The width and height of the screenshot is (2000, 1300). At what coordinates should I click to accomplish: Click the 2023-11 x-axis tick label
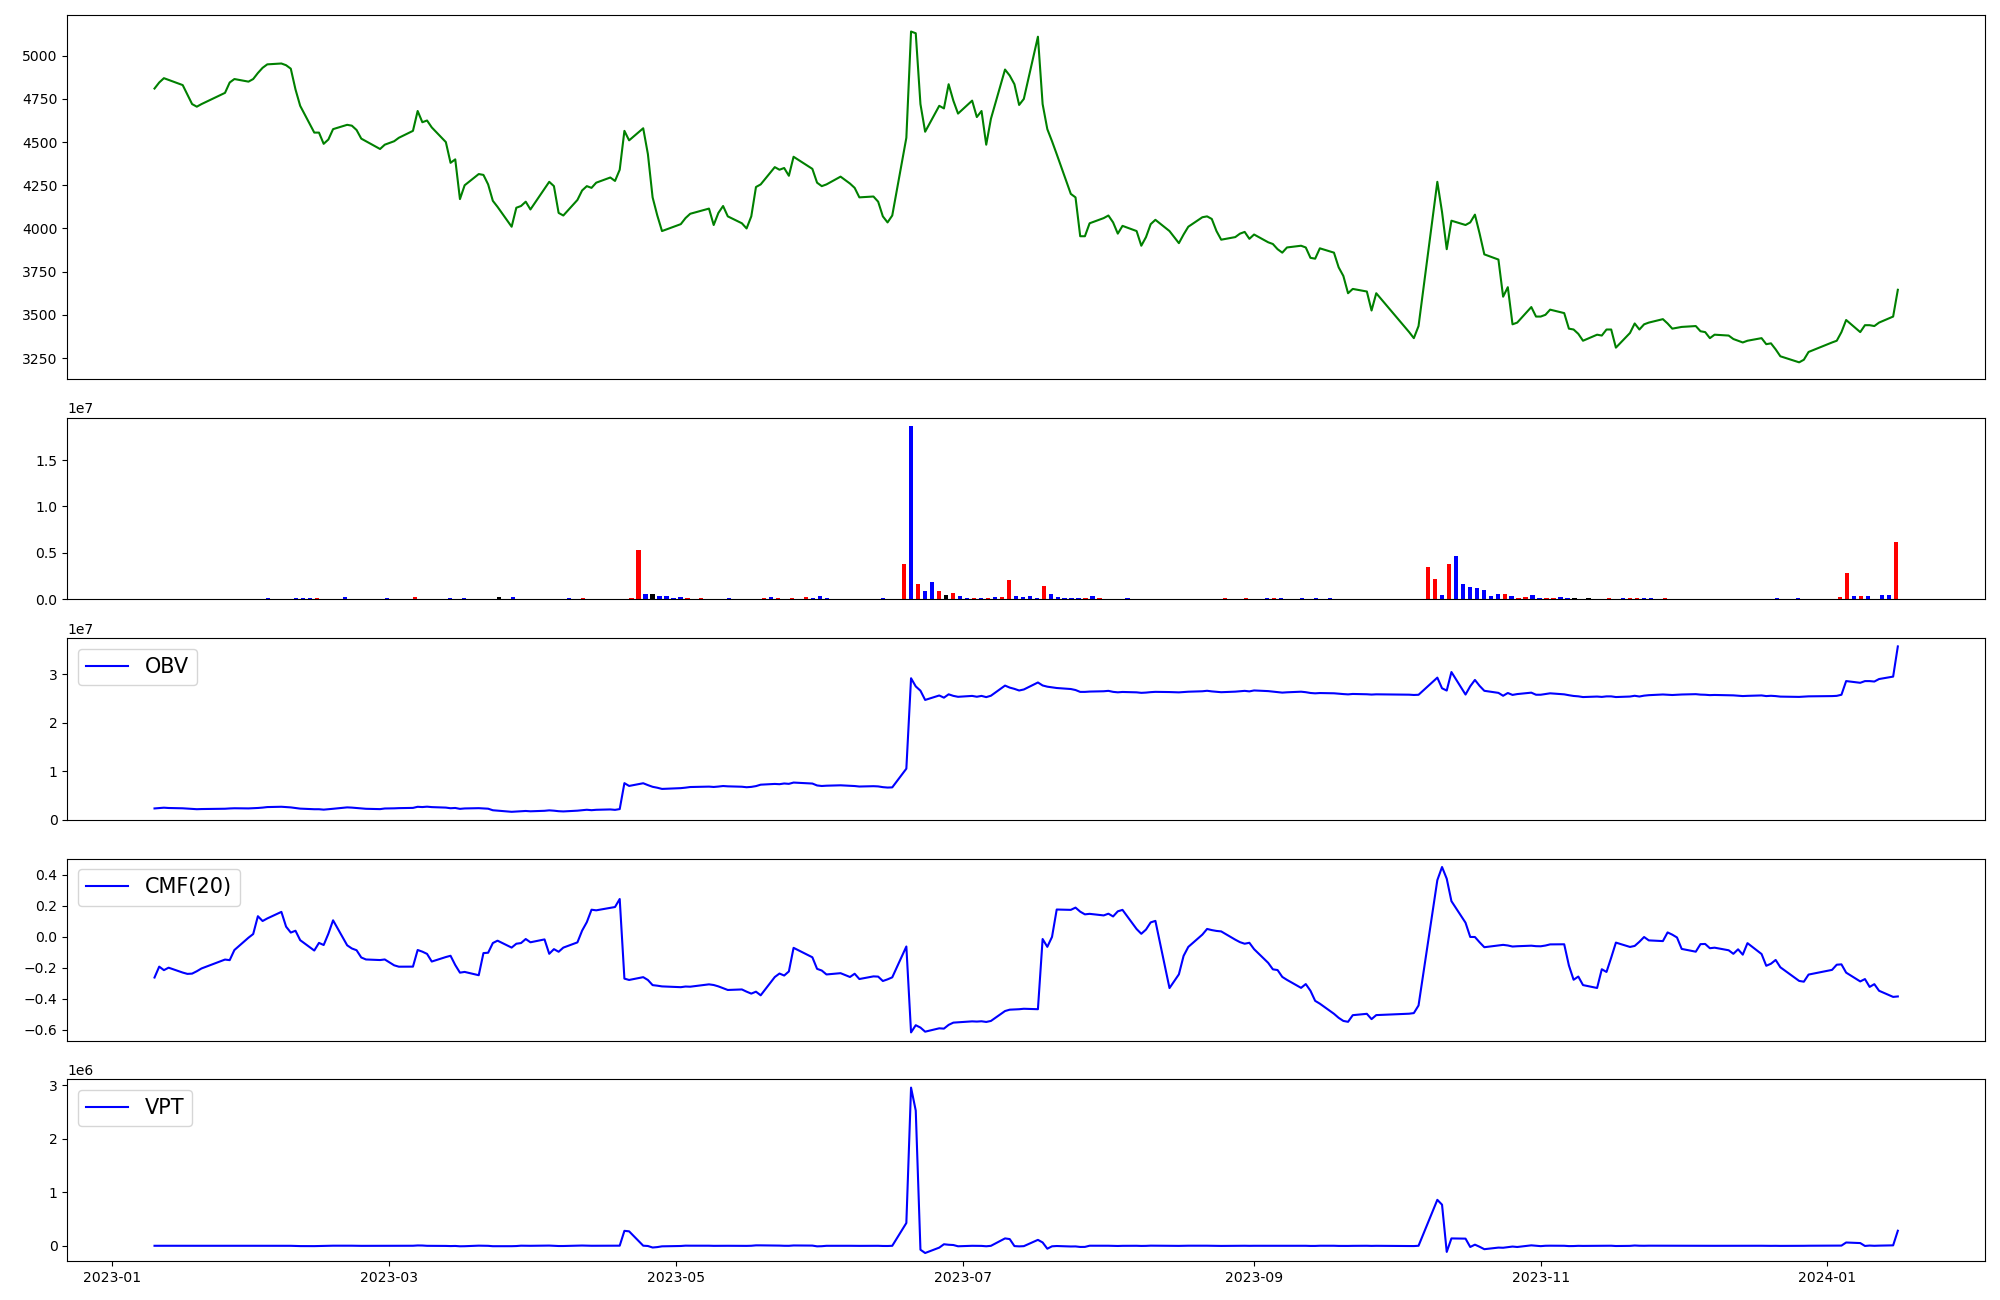click(1541, 1277)
